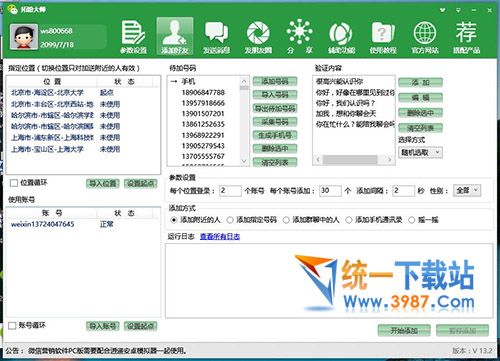Open the 使用教程 folder icon
This screenshot has width=500, height=361.
coord(383,37)
